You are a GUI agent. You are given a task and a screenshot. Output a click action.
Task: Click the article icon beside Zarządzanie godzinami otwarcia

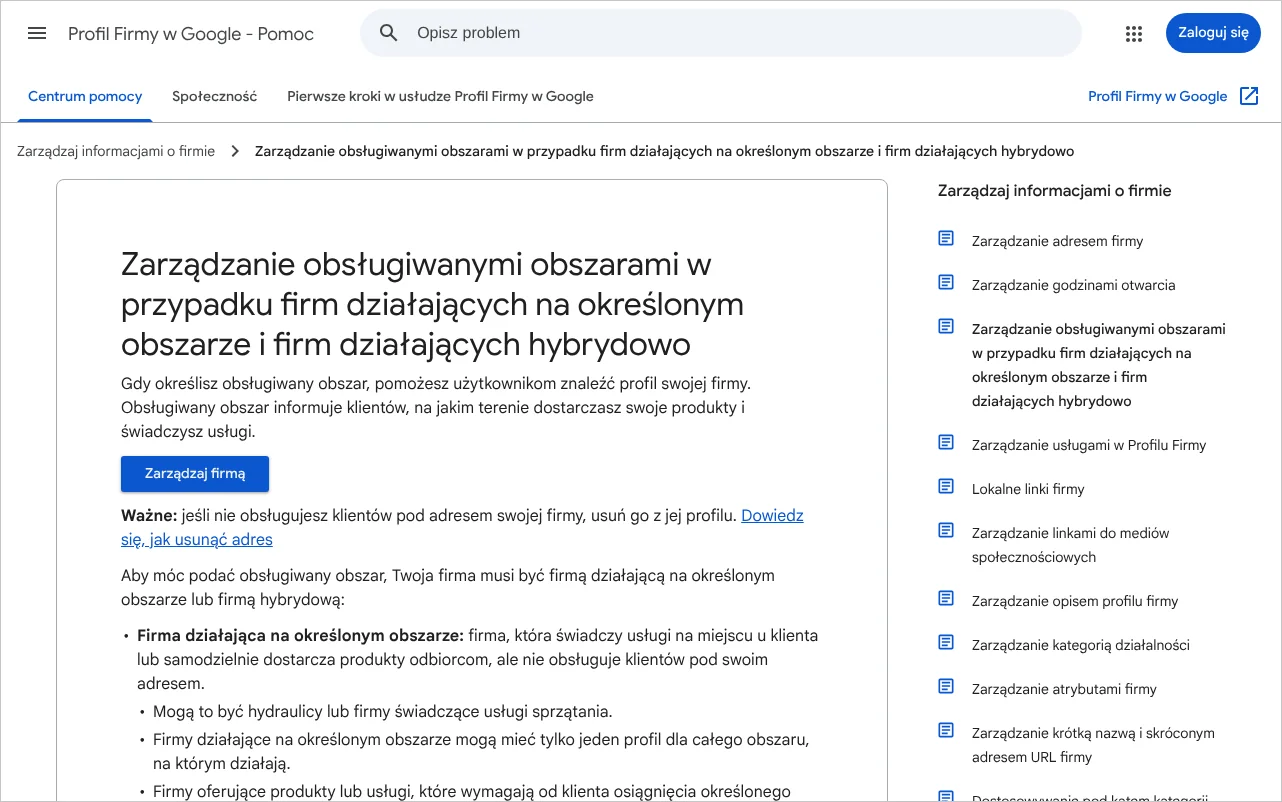(x=946, y=283)
